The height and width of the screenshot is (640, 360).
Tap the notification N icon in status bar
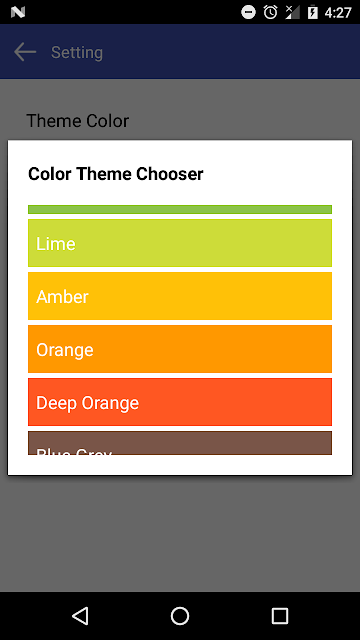[18, 13]
